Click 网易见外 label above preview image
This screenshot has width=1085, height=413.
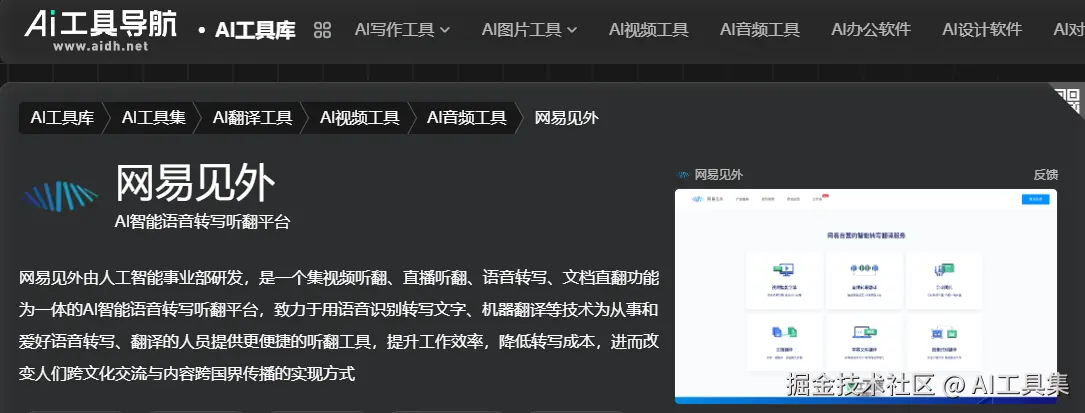718,175
